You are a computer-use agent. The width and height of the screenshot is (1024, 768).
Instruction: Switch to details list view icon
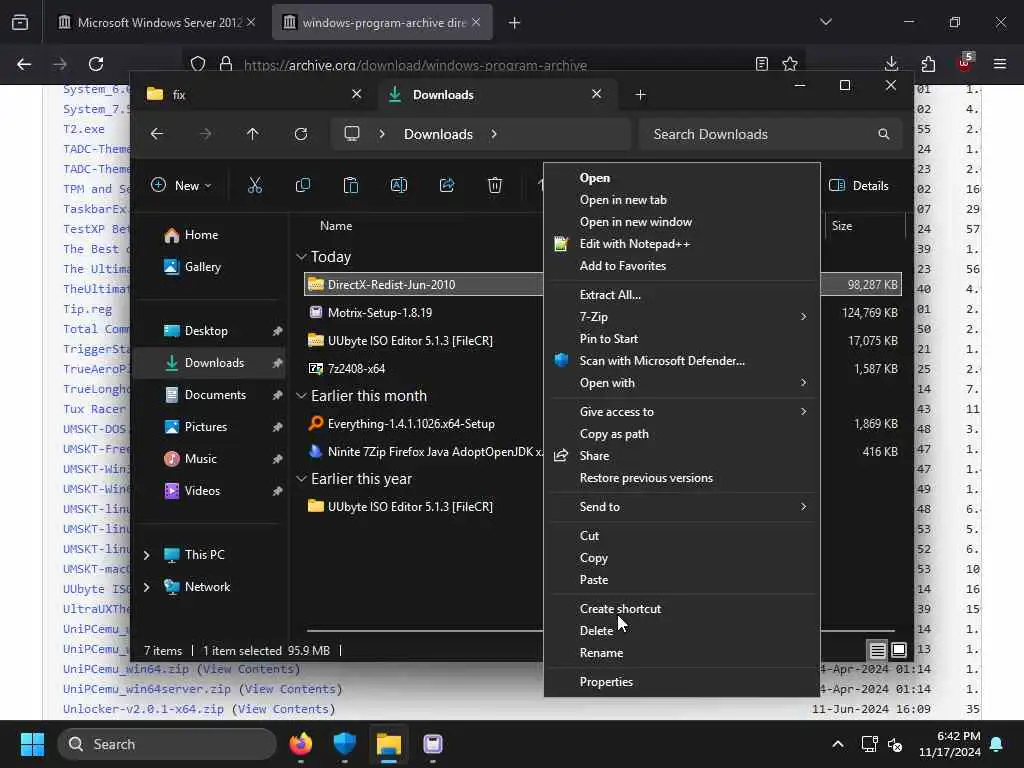coord(877,650)
